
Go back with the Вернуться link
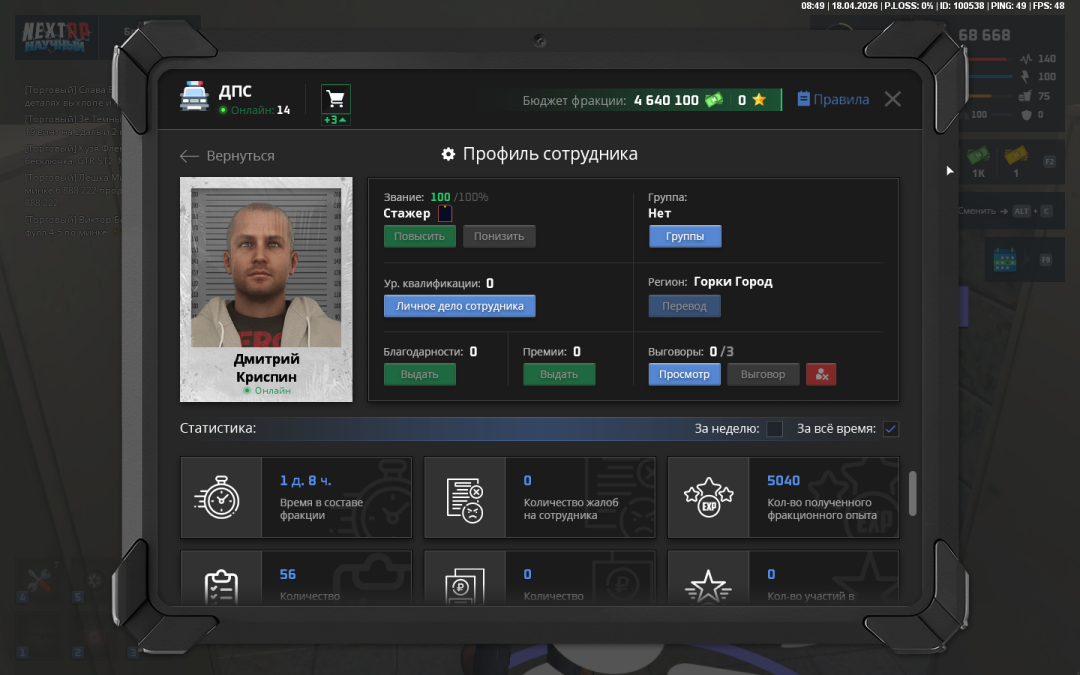click(x=227, y=156)
